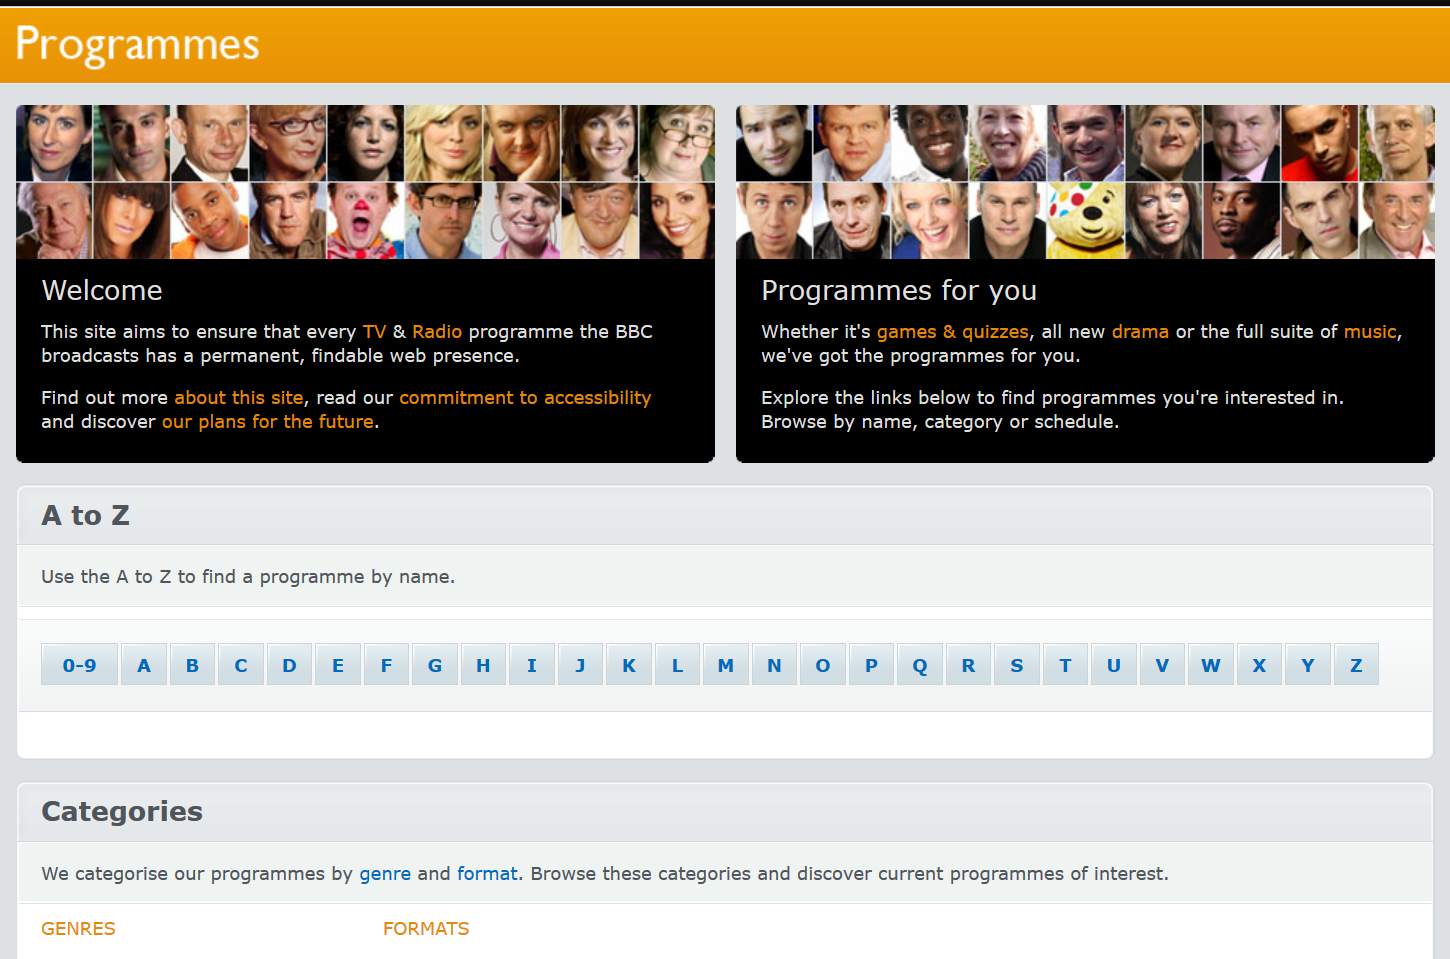Click the 'Categories' section heading

point(122,812)
